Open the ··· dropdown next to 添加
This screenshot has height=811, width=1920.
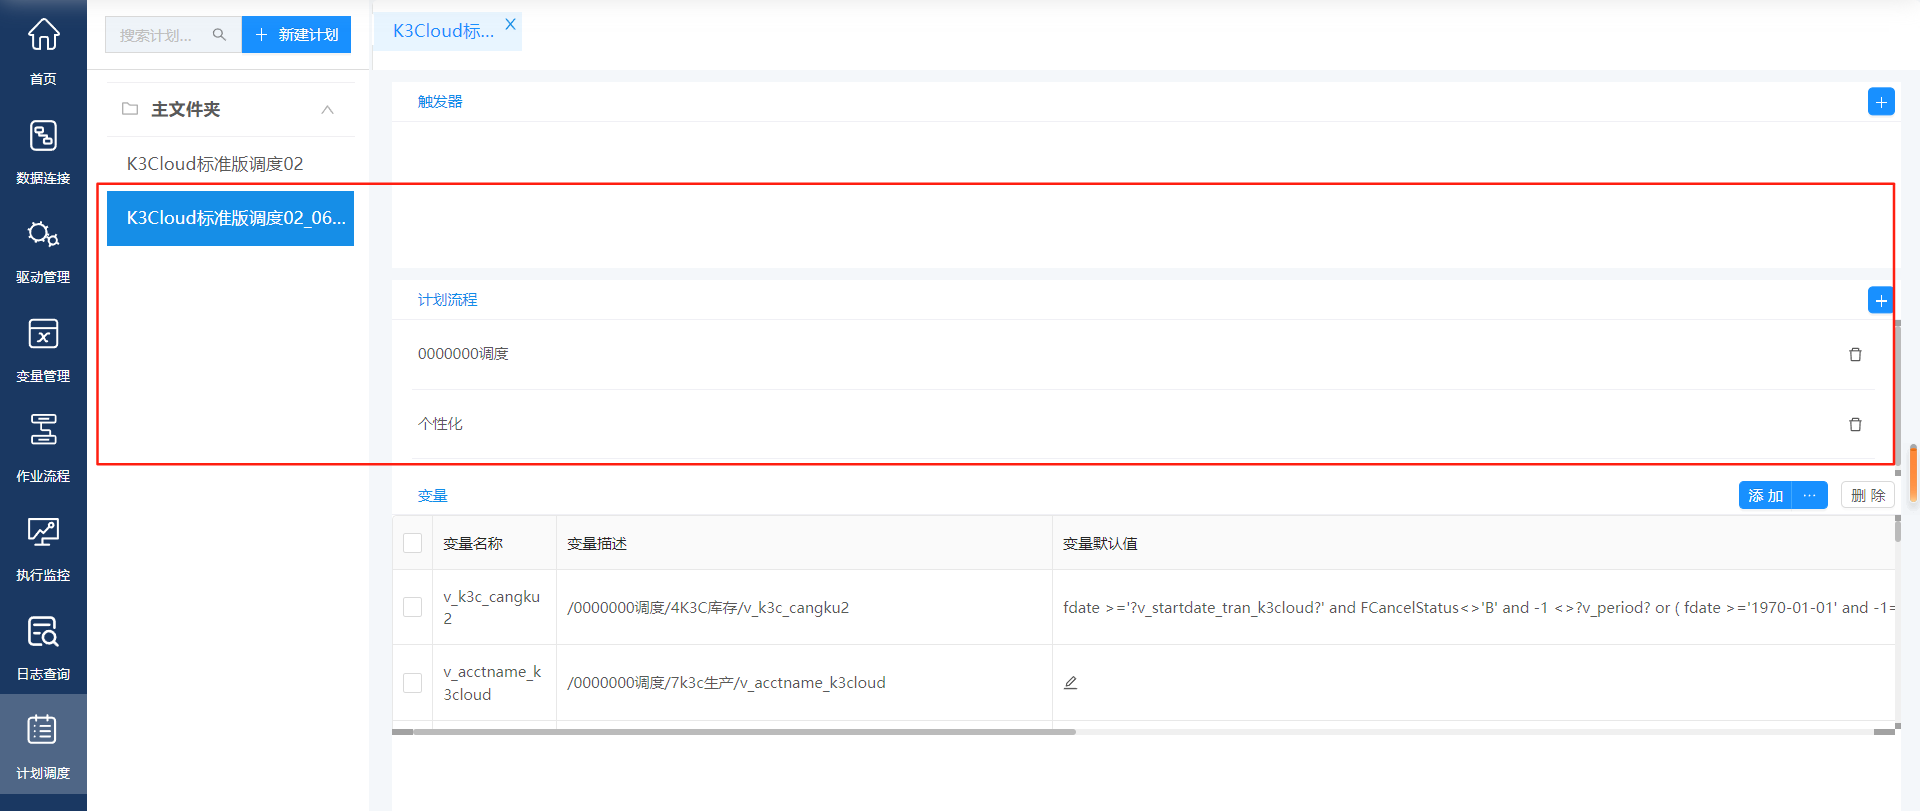click(x=1809, y=496)
